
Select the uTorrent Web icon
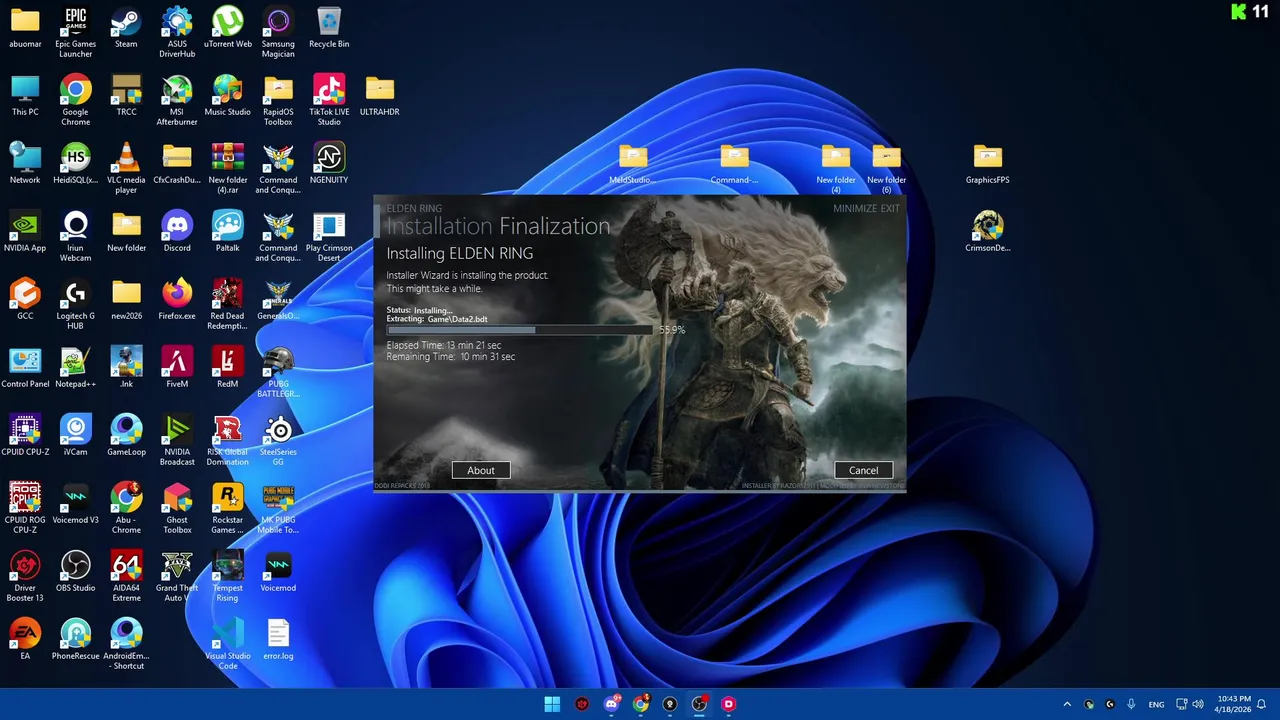click(x=228, y=28)
